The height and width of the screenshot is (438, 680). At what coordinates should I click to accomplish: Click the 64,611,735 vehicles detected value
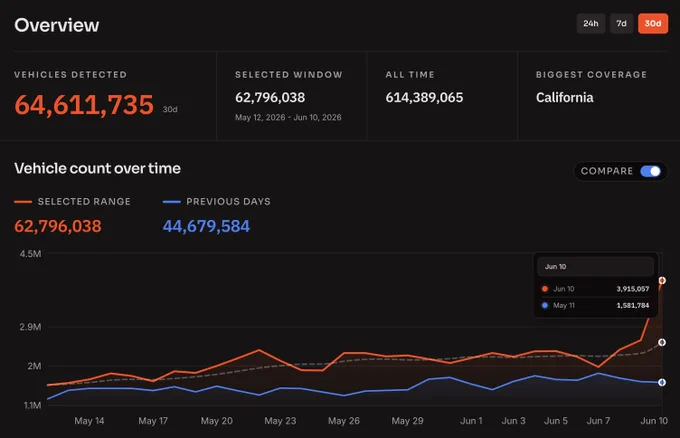coord(84,105)
